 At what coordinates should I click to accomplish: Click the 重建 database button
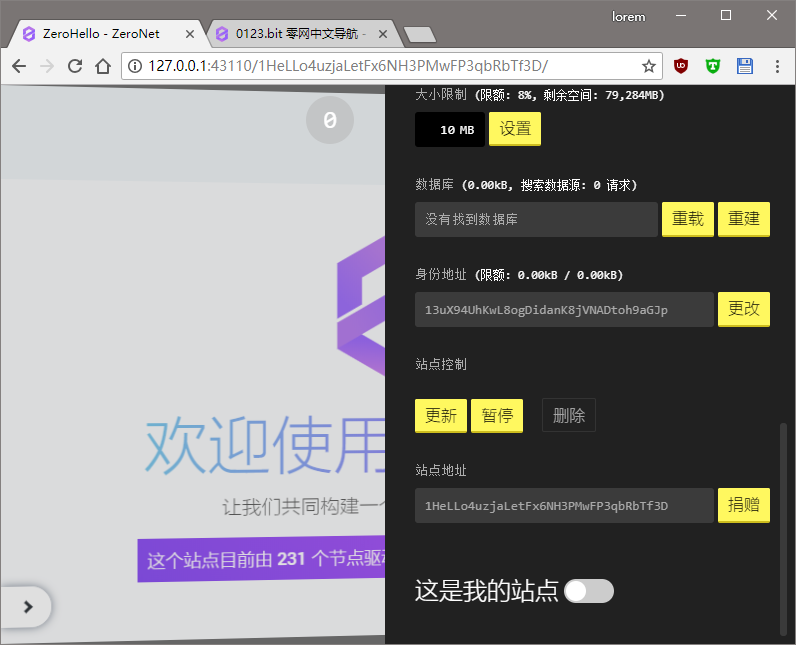coord(744,219)
